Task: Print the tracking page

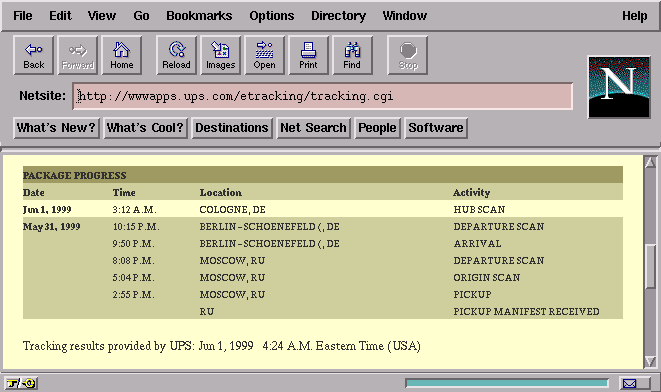Action: pos(308,55)
